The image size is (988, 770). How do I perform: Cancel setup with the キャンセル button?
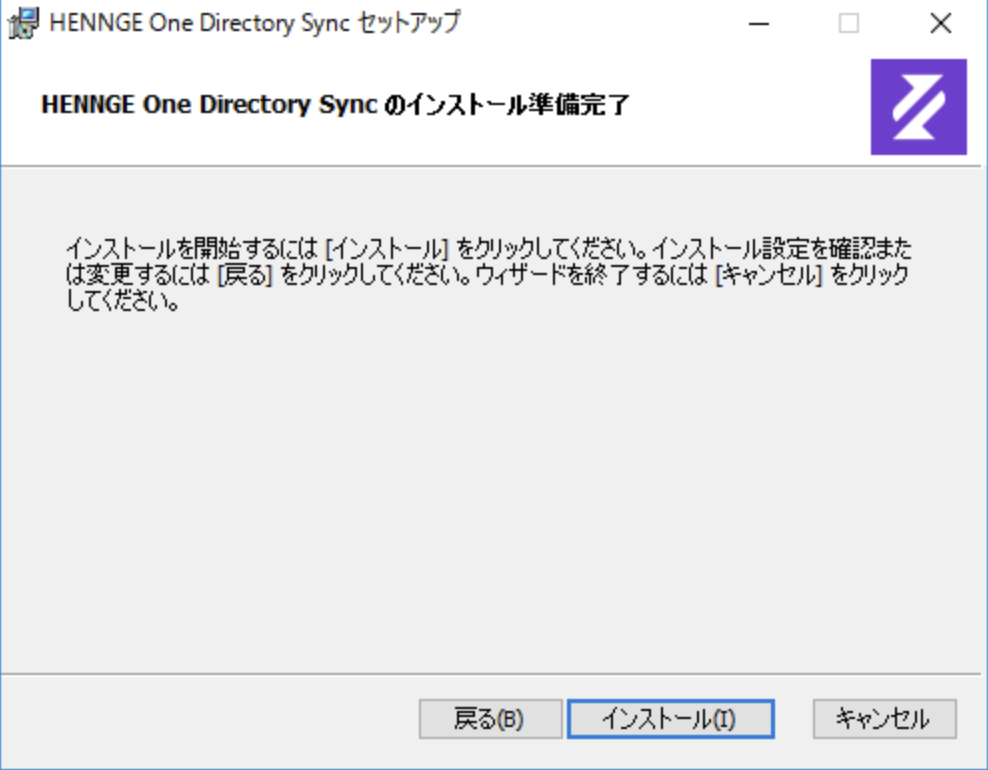[885, 719]
